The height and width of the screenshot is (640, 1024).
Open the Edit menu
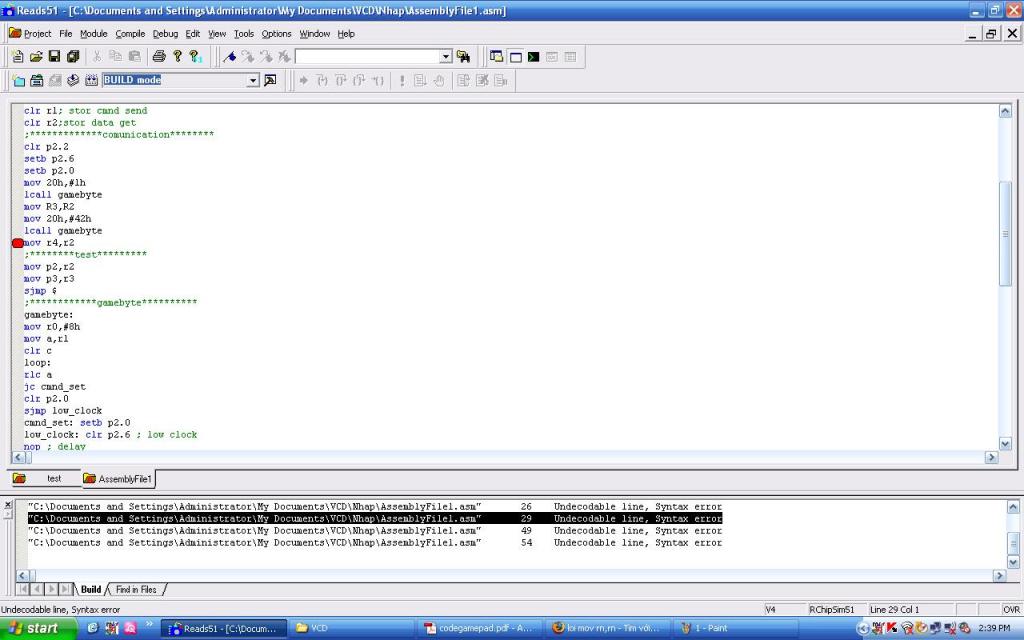coord(193,33)
